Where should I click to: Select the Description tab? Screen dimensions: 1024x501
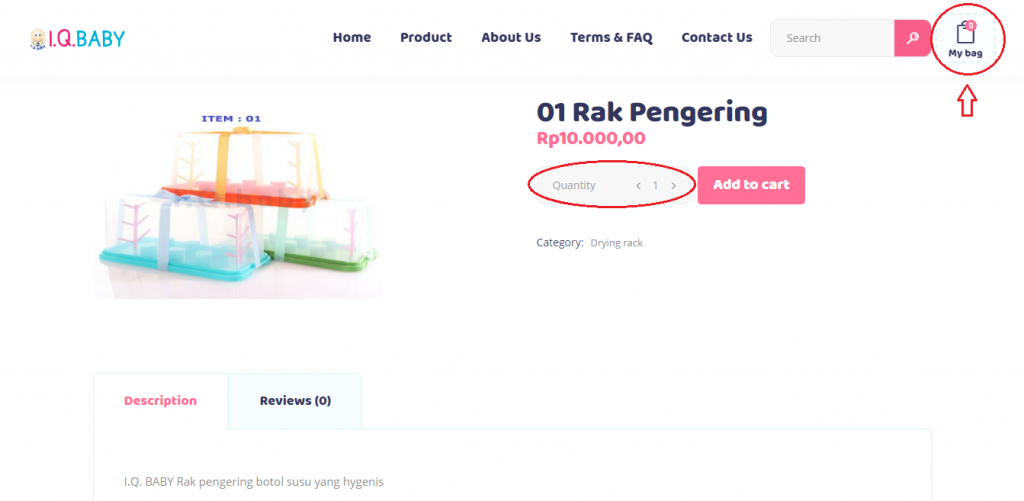pos(160,401)
